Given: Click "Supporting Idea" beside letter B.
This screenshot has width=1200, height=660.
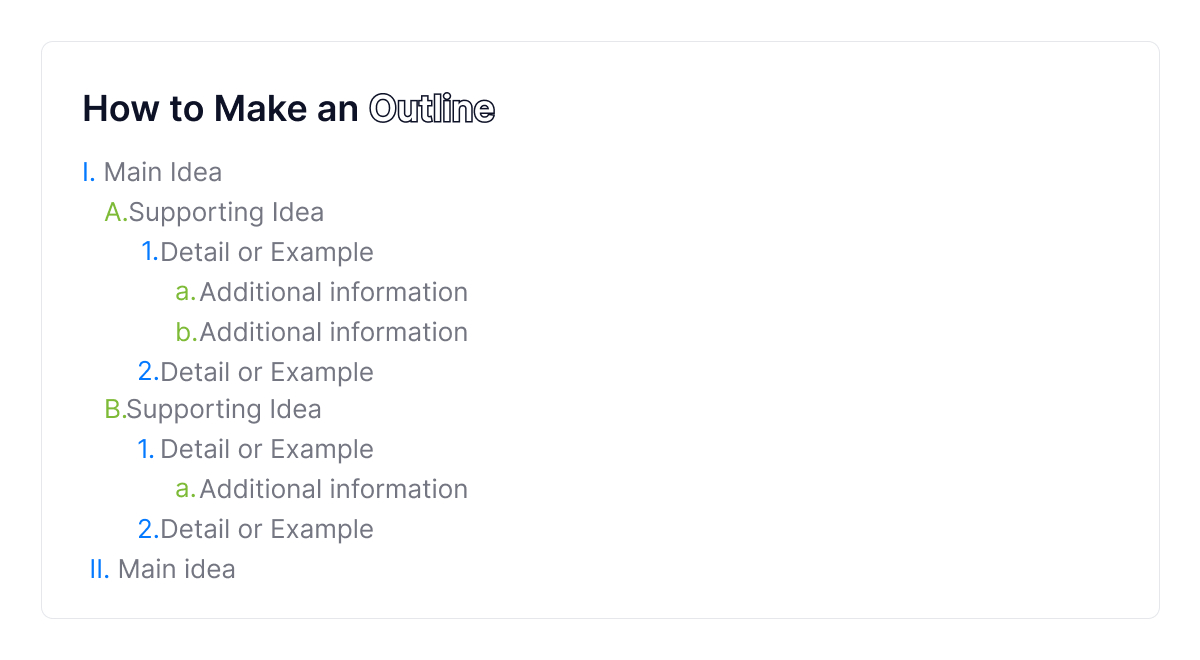Looking at the screenshot, I should [225, 409].
